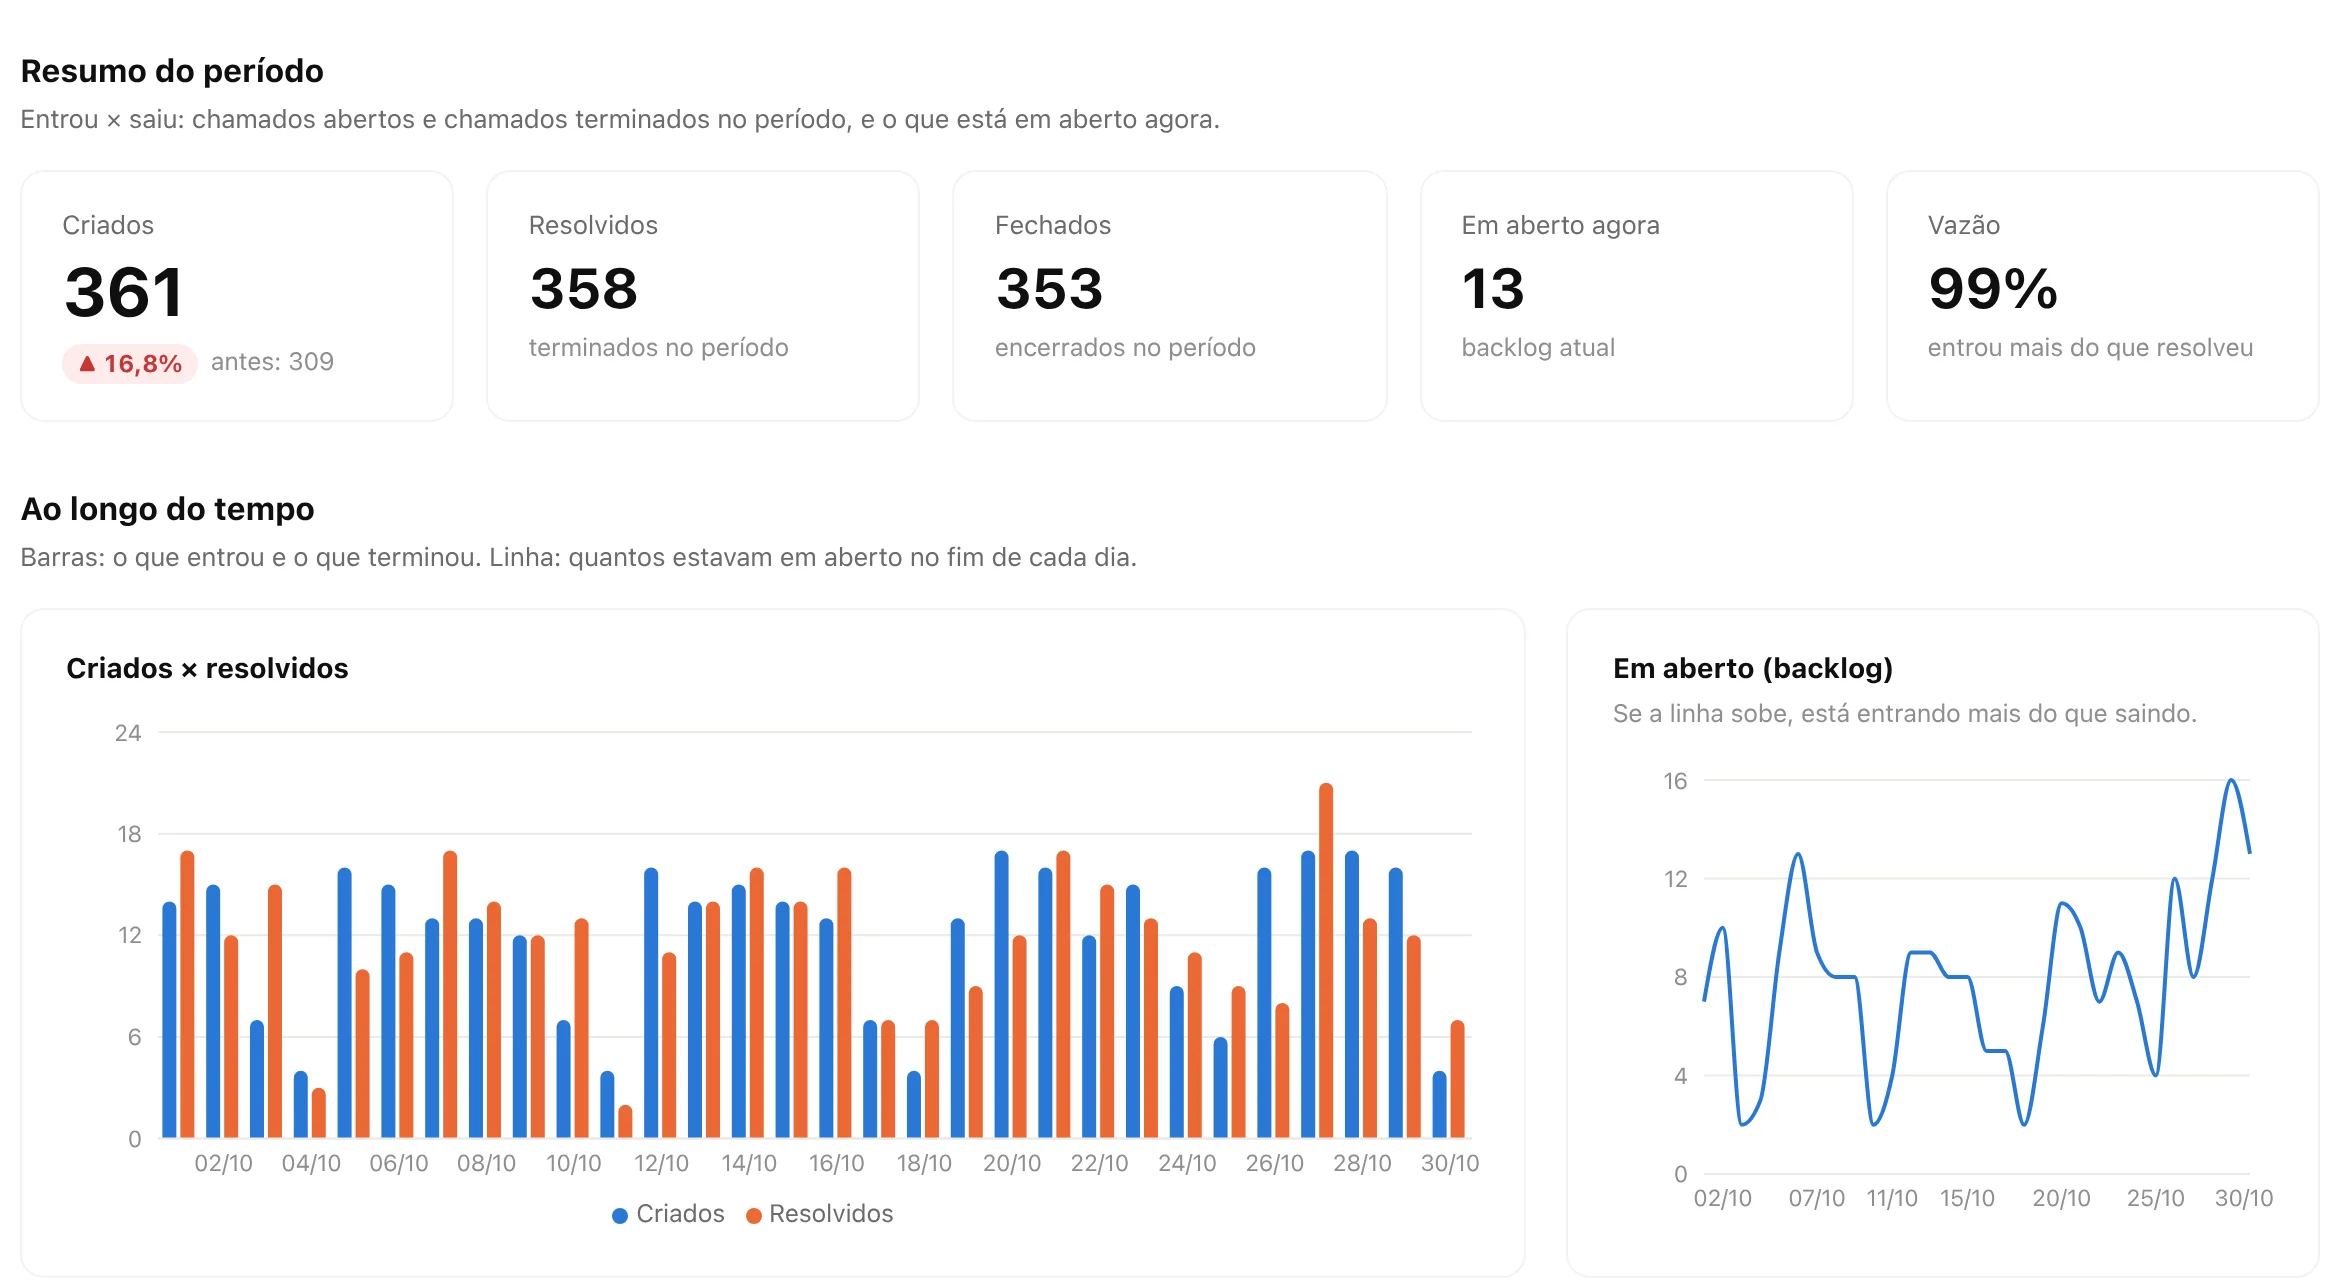The height and width of the screenshot is (1284, 2340).
Task: Click the Vazão value 99%
Action: (1992, 288)
